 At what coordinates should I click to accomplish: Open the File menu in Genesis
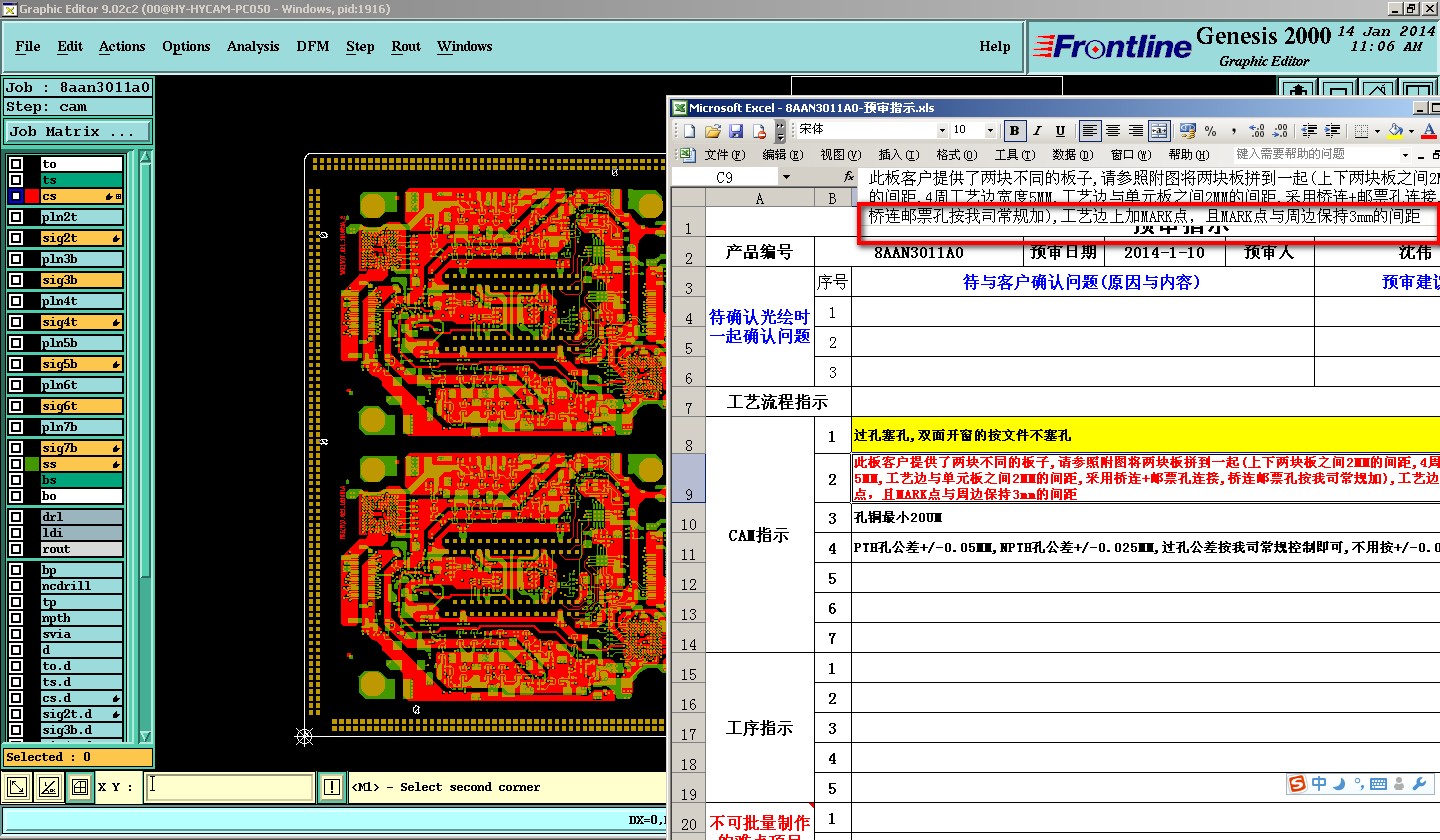pos(28,46)
